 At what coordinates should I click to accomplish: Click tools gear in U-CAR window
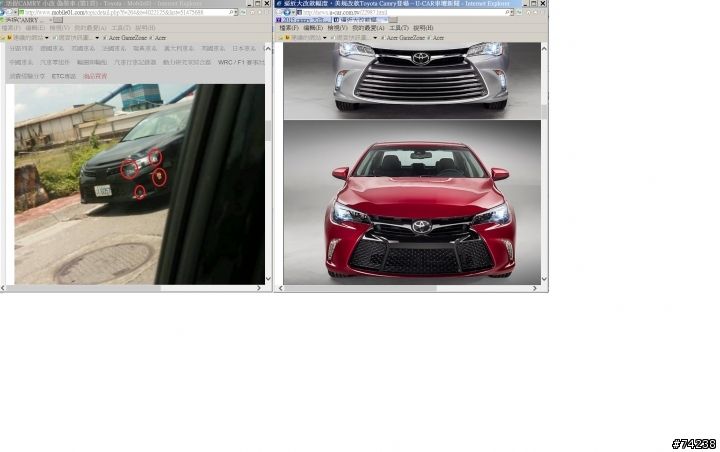pyautogui.click(x=542, y=12)
